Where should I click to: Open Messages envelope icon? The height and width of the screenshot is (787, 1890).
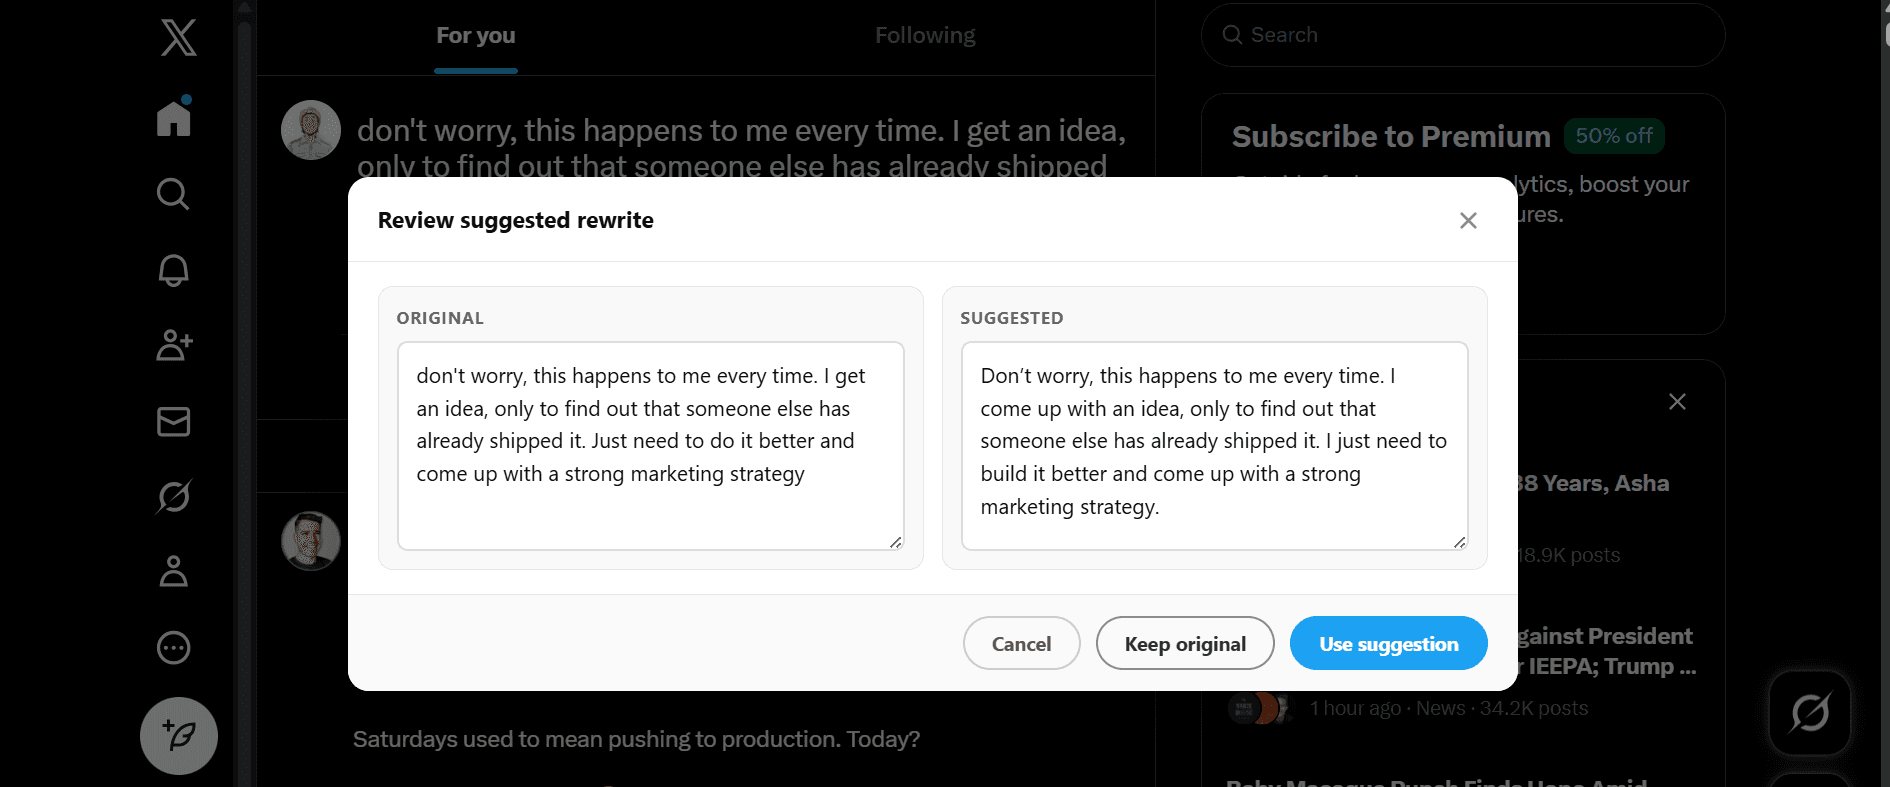(x=173, y=421)
